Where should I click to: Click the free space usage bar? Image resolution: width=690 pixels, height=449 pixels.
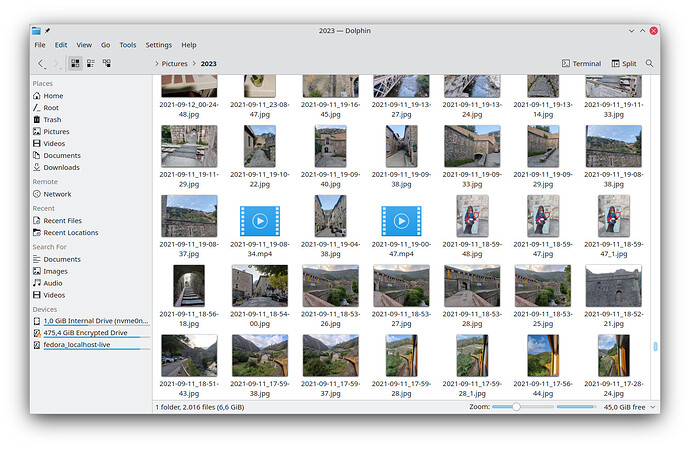(x=576, y=407)
